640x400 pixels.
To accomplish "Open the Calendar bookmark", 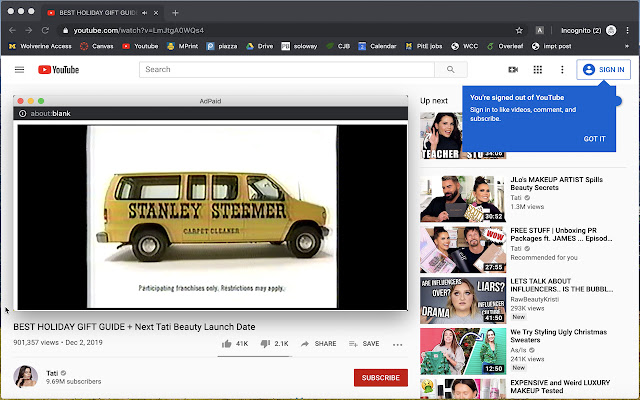I will pyautogui.click(x=377, y=46).
